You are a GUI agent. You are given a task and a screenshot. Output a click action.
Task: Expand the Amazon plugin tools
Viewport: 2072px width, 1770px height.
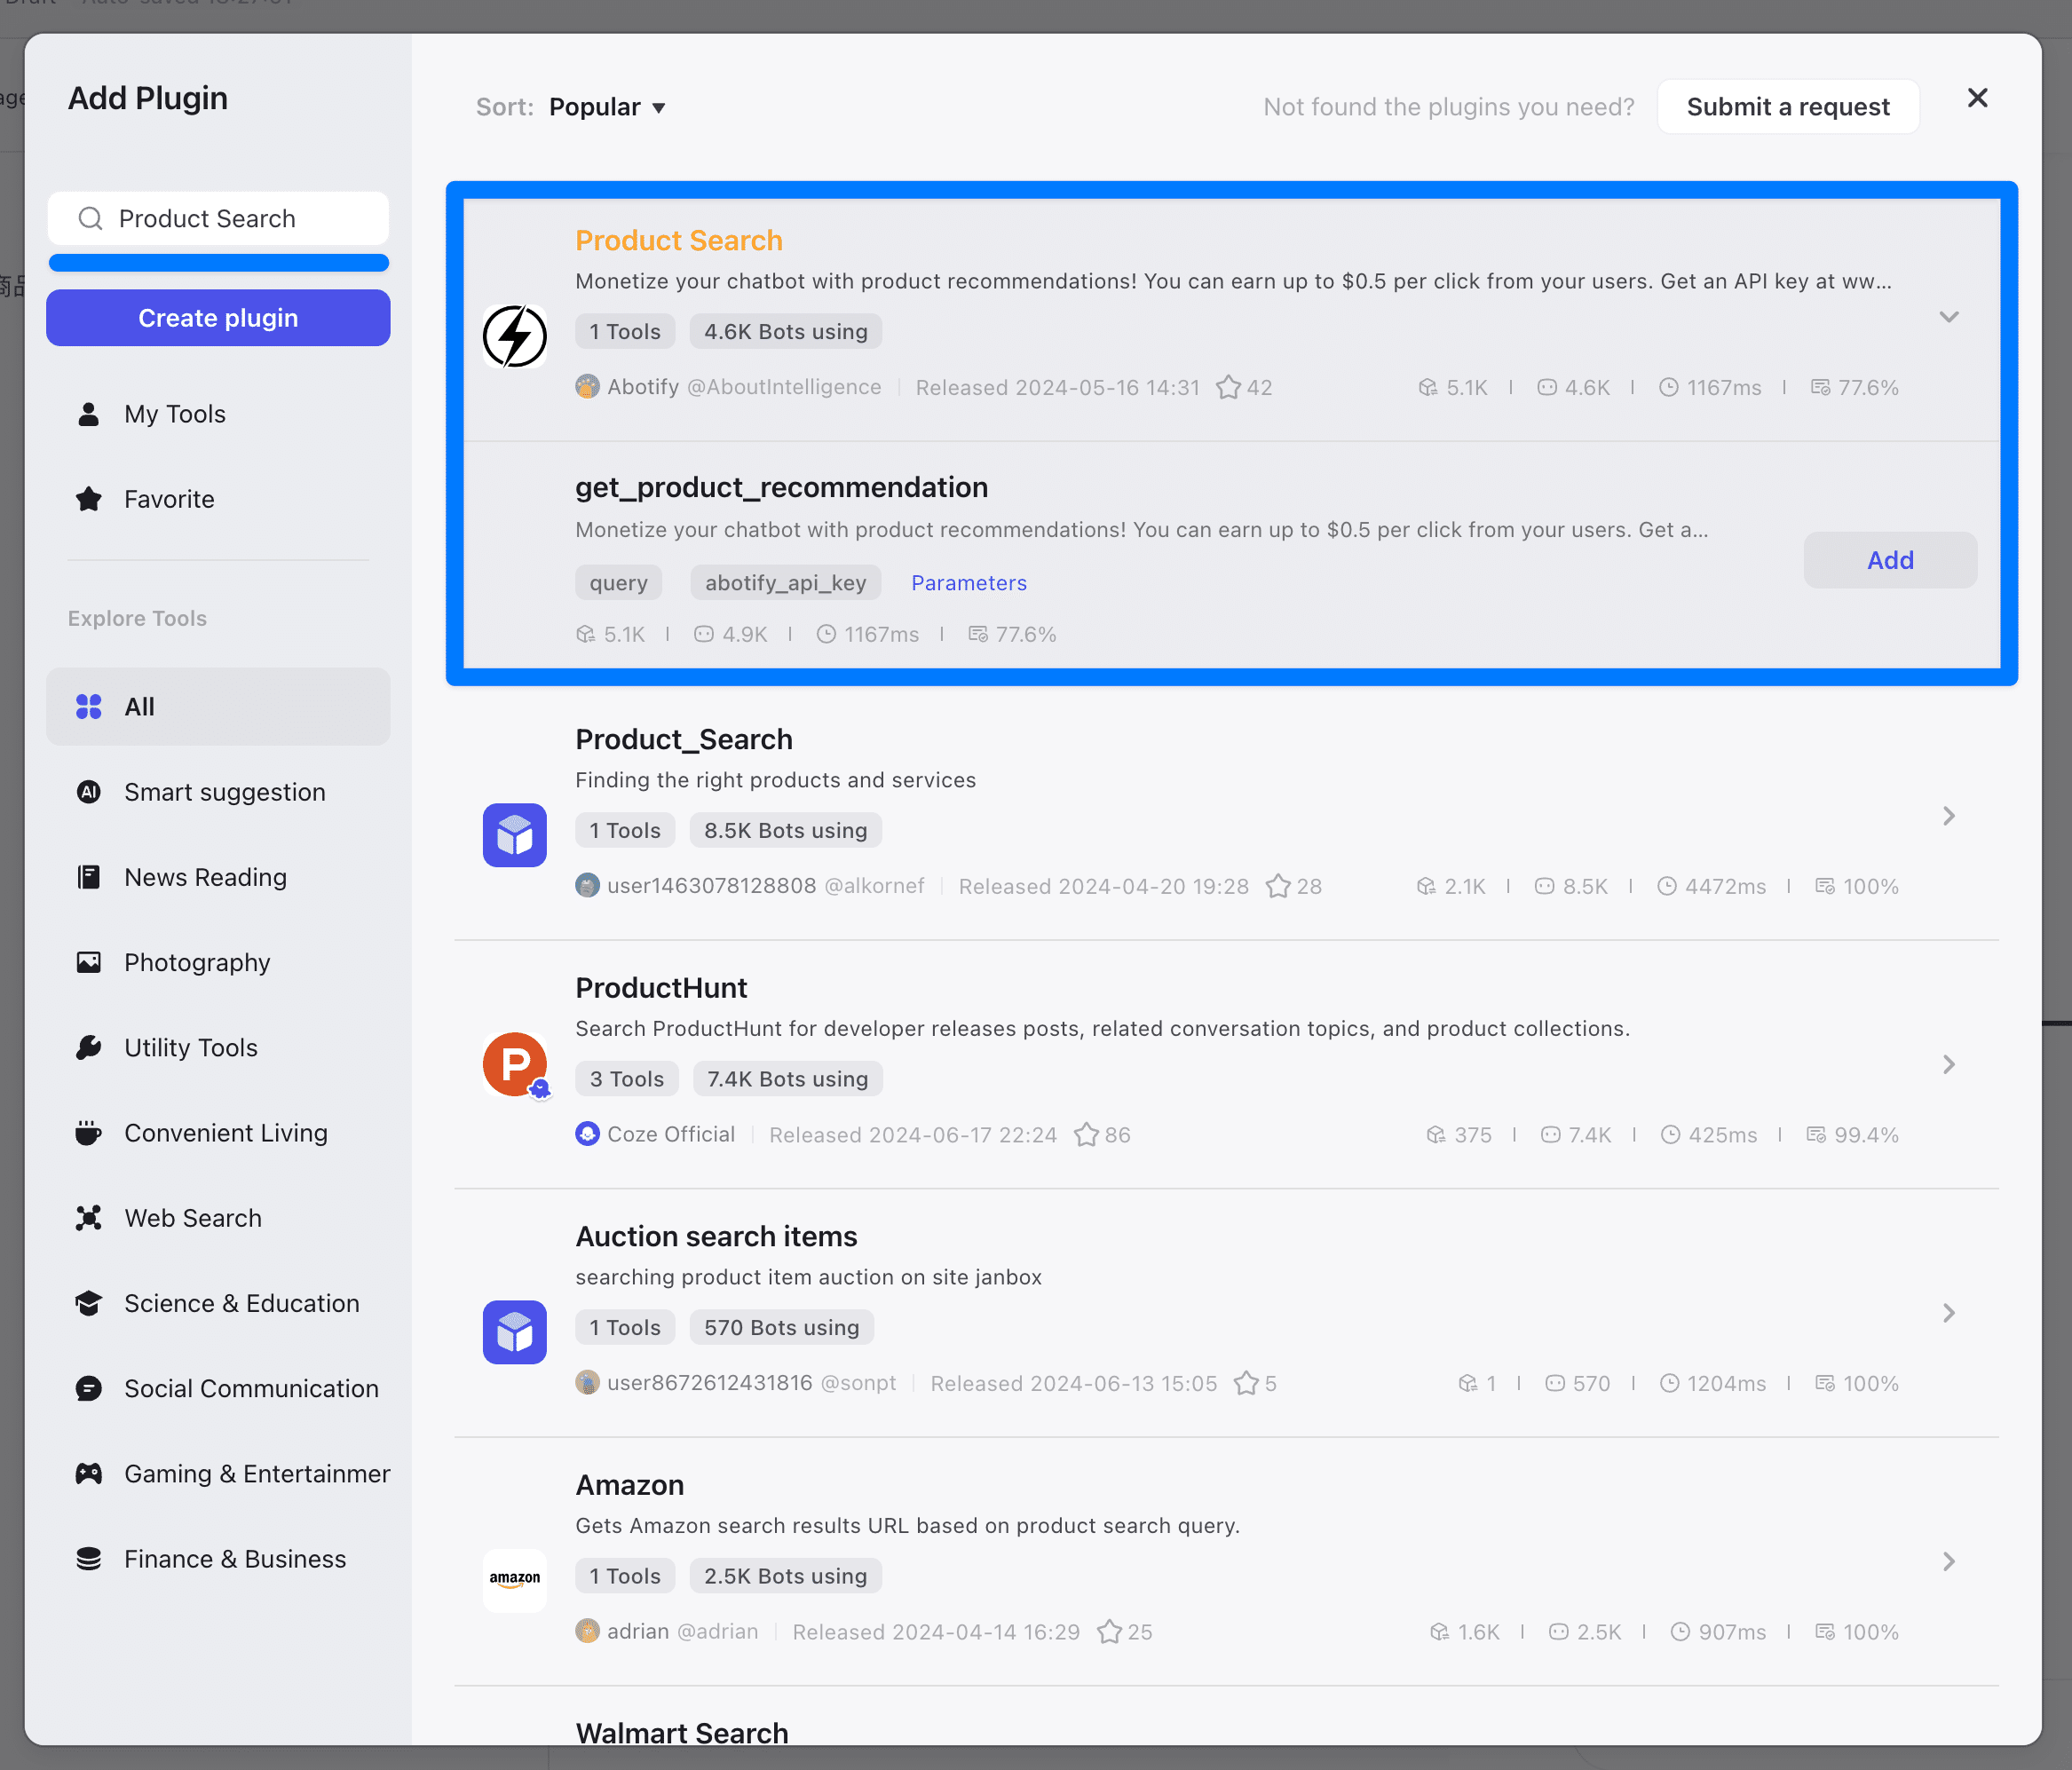pos(1948,1561)
